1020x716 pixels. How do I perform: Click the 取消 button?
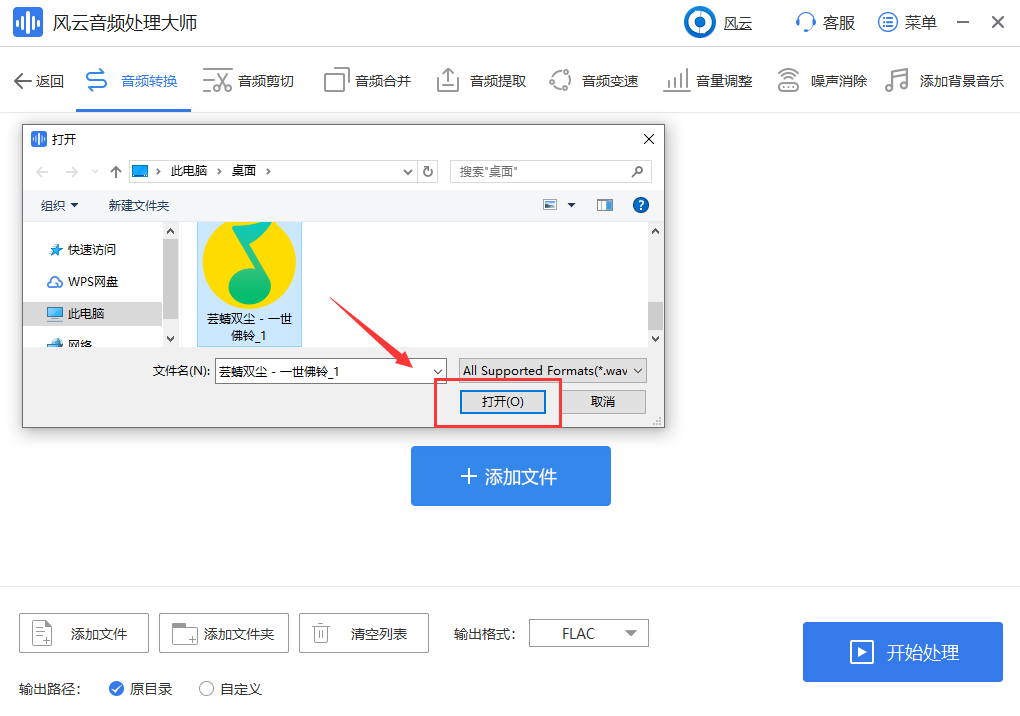603,402
